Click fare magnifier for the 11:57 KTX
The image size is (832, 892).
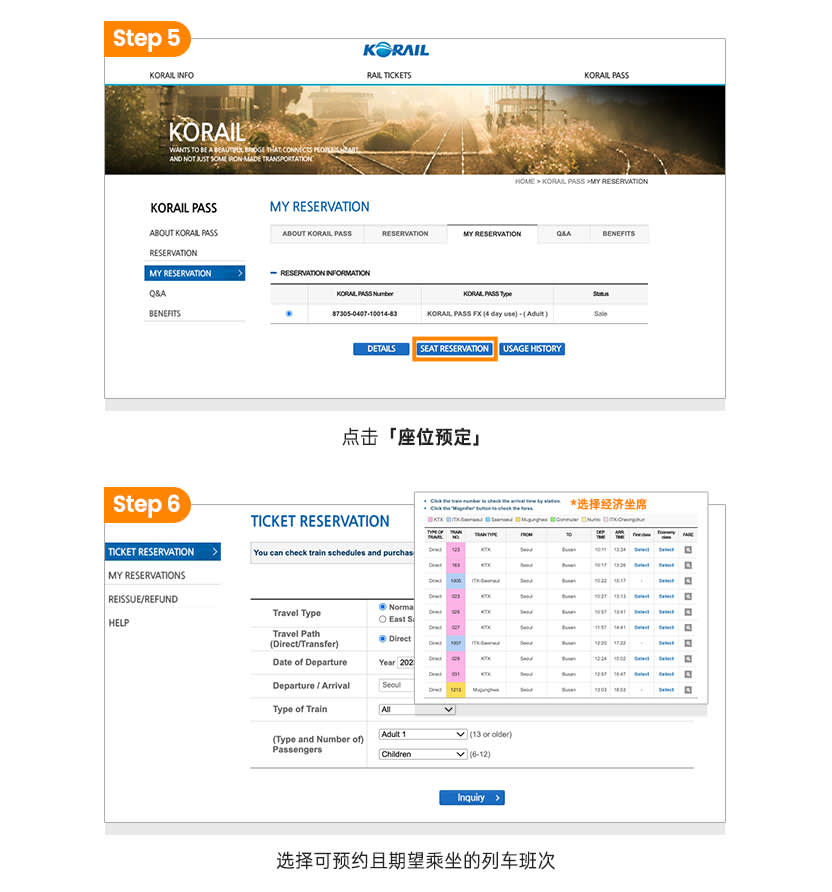(688, 627)
